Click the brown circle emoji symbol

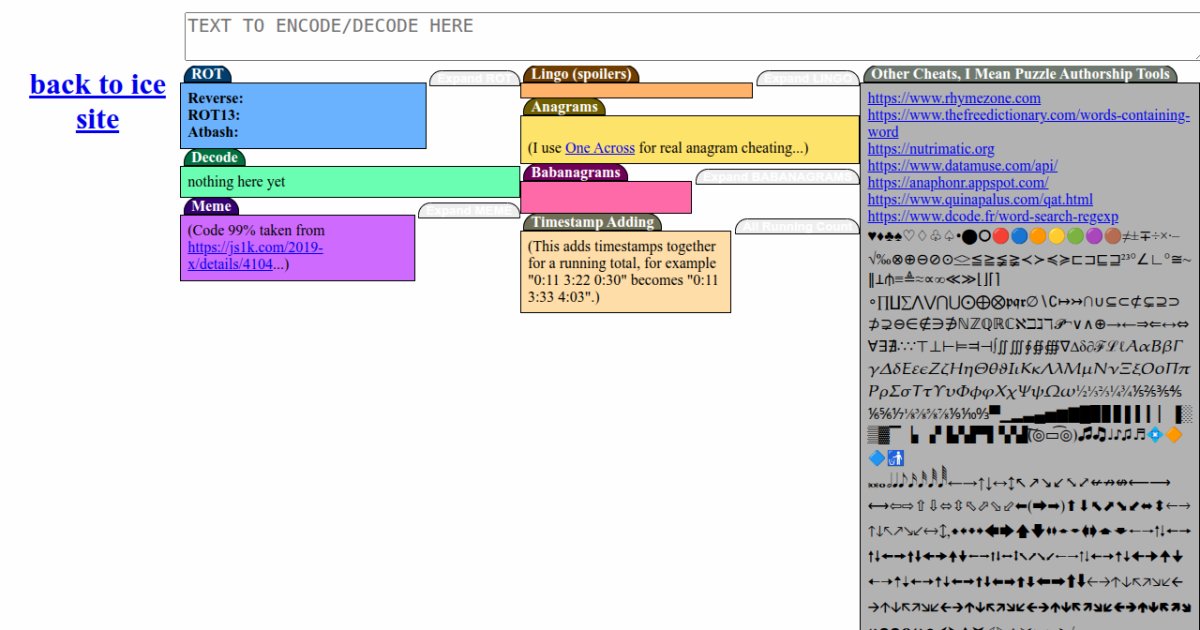click(1113, 237)
